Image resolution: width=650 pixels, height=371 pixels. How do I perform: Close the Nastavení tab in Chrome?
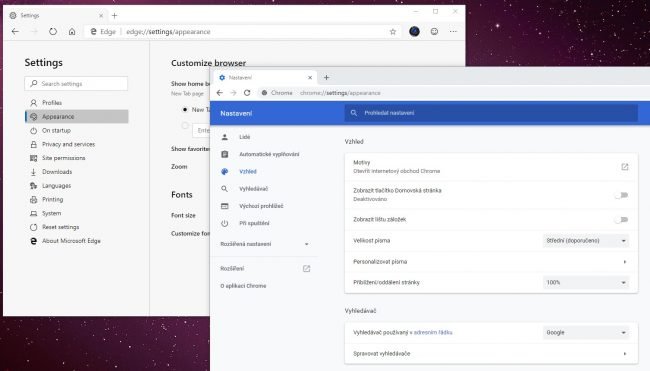(310, 78)
